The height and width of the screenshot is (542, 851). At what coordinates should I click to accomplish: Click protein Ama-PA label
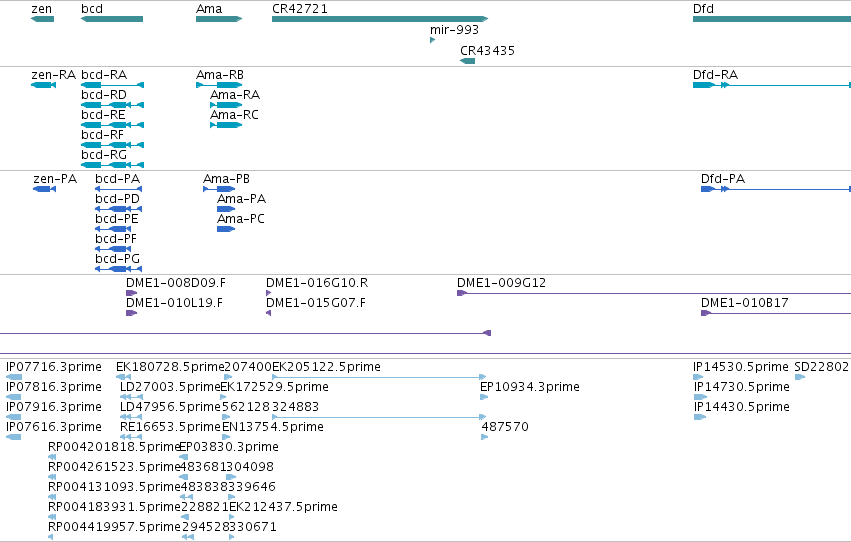pyautogui.click(x=242, y=199)
